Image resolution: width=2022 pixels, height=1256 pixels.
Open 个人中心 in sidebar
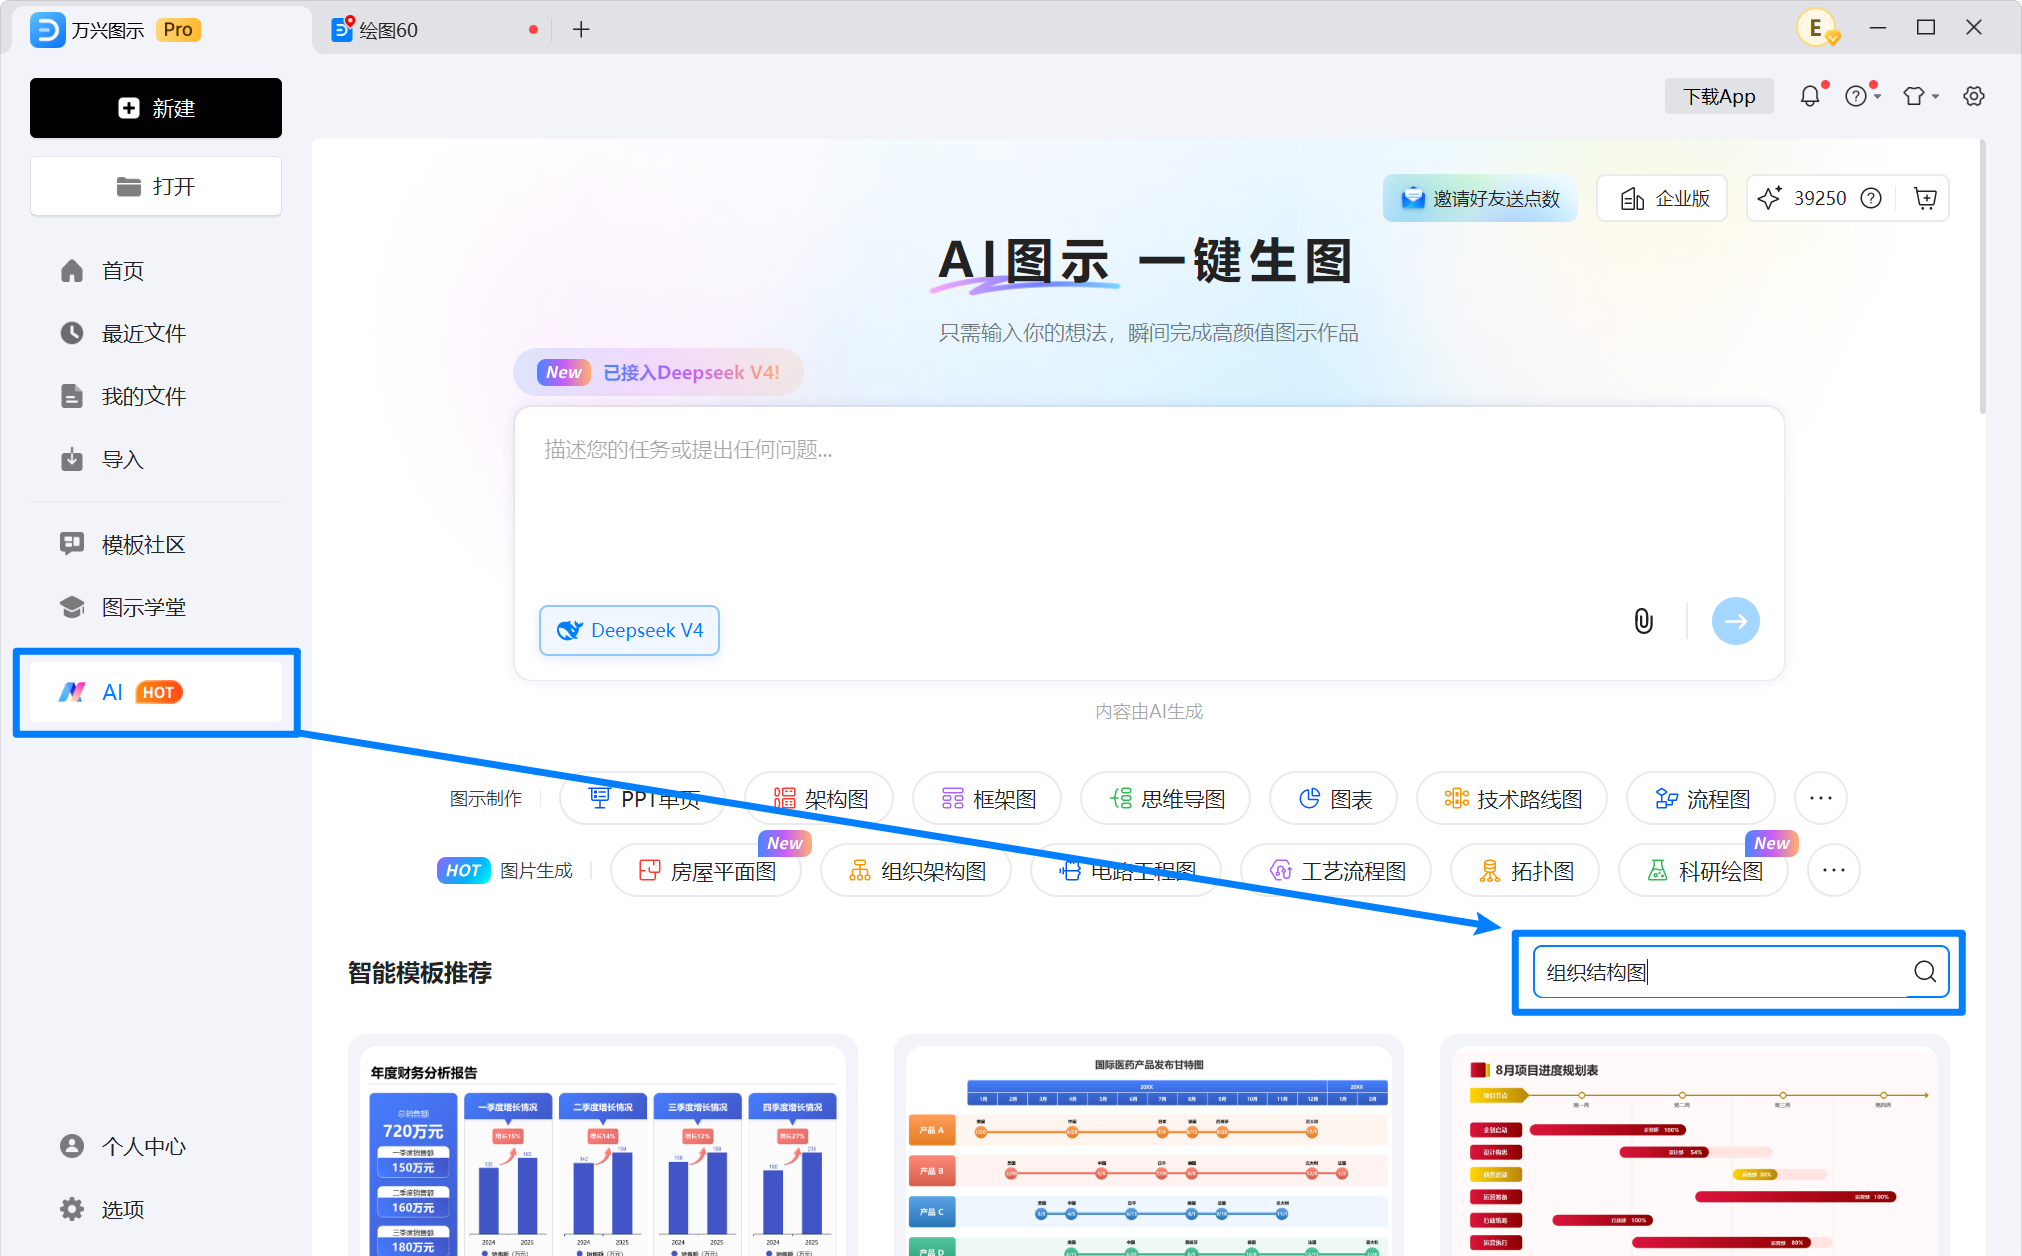(156, 1146)
